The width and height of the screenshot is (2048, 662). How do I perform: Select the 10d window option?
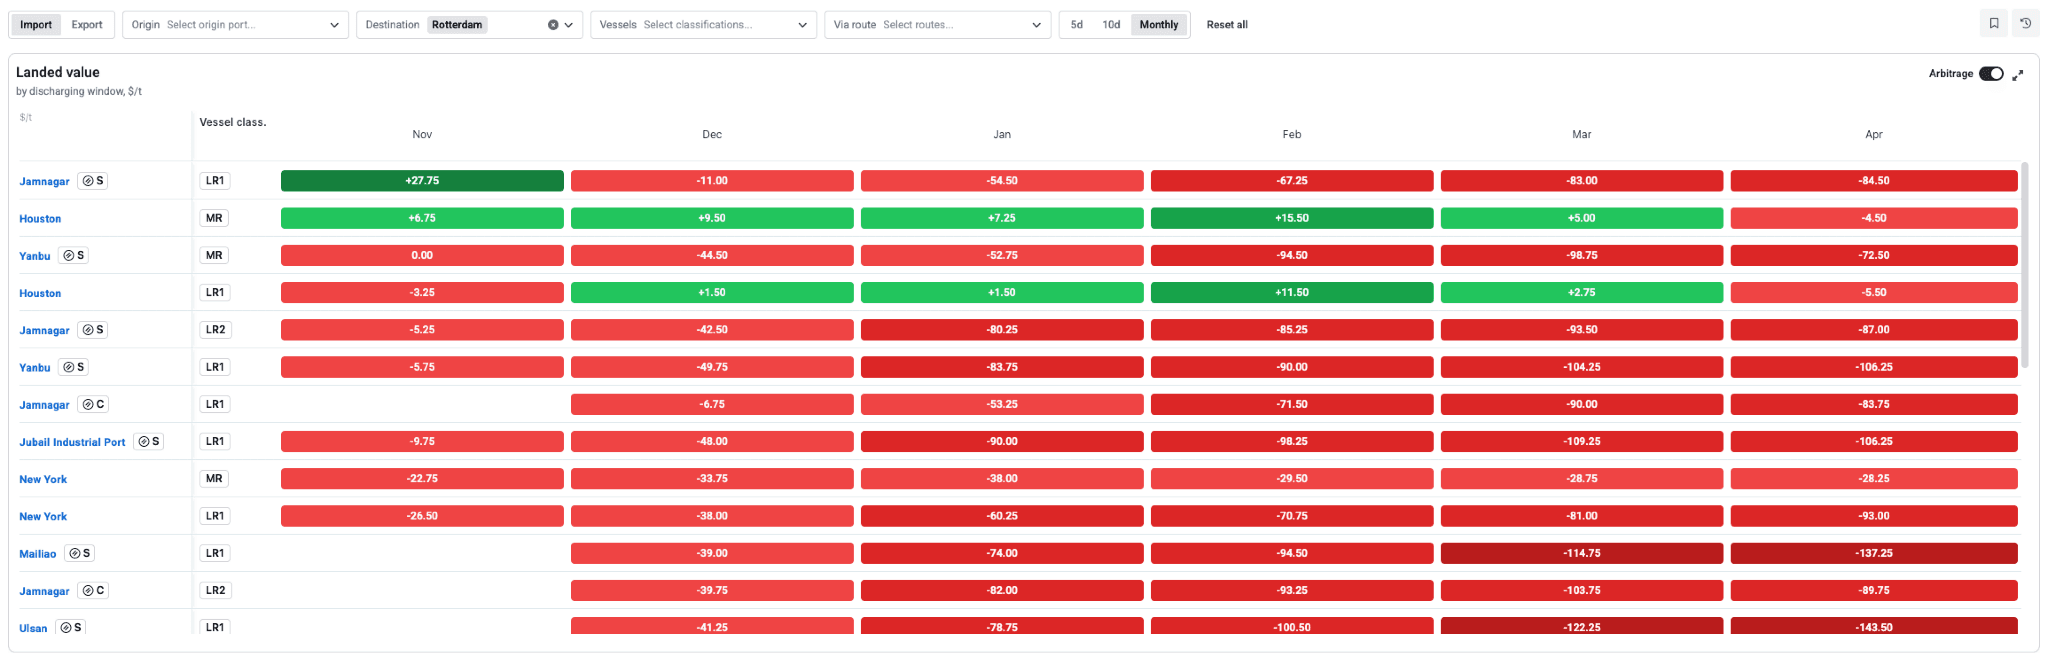pos(1111,25)
